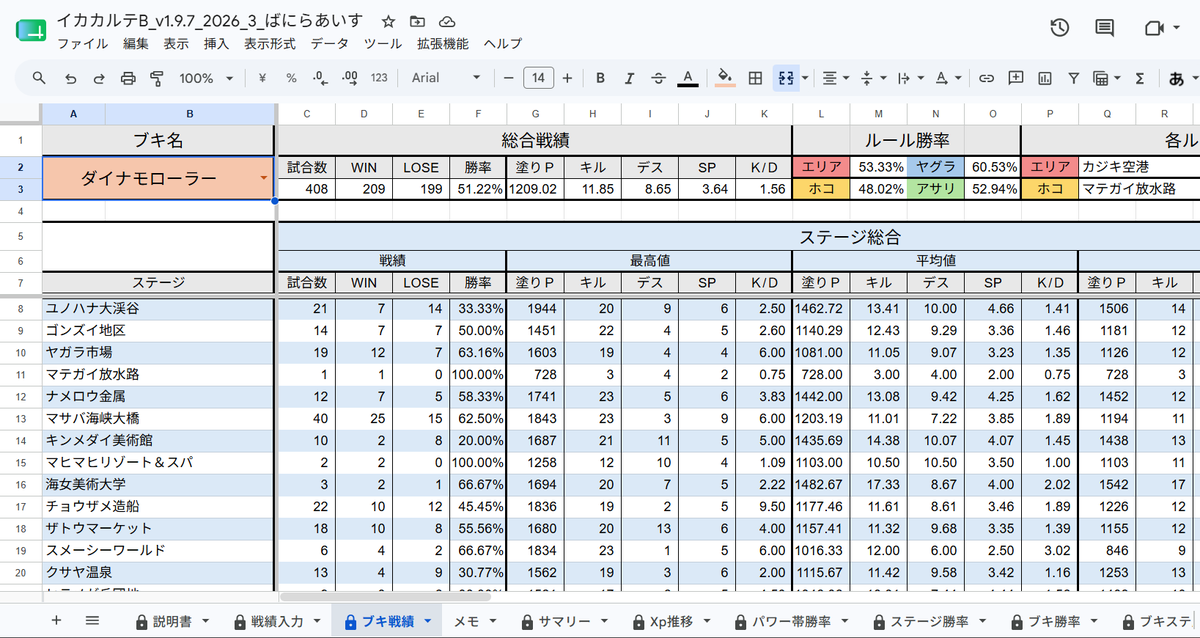This screenshot has width=1200, height=638.
Task: Increase decimal places button
Action: click(x=350, y=78)
